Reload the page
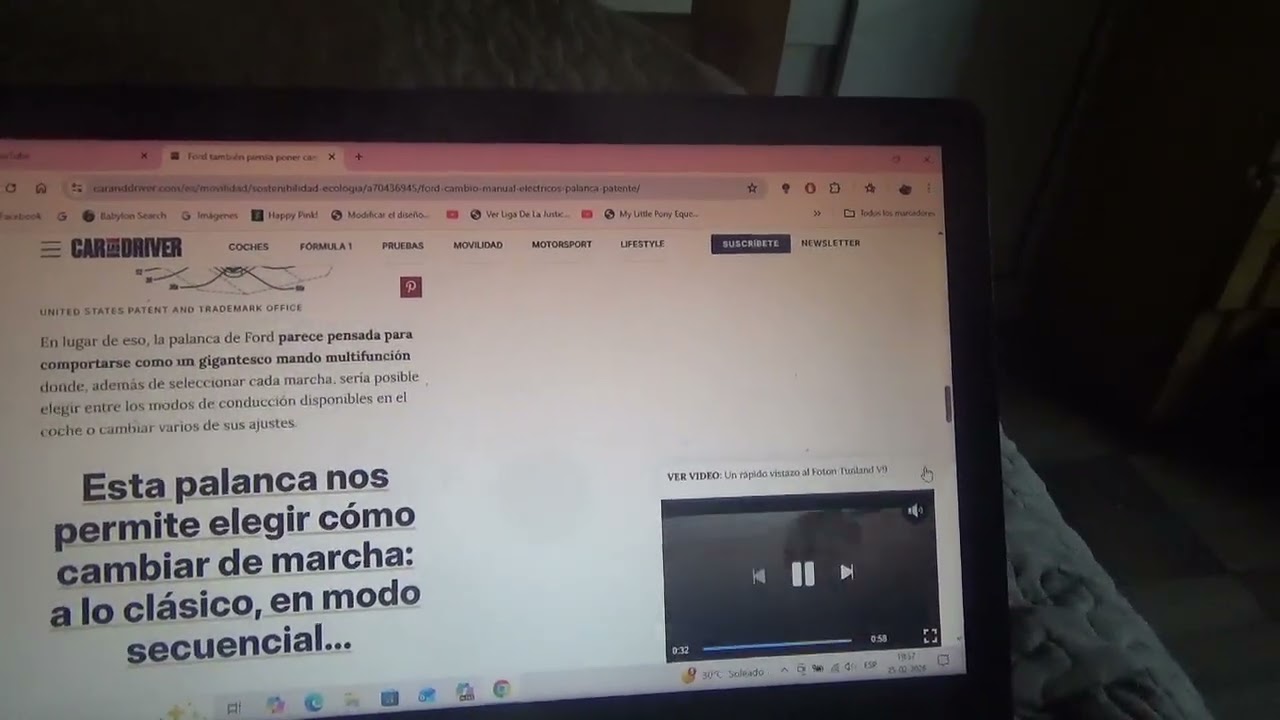The width and height of the screenshot is (1280, 720). pos(11,188)
